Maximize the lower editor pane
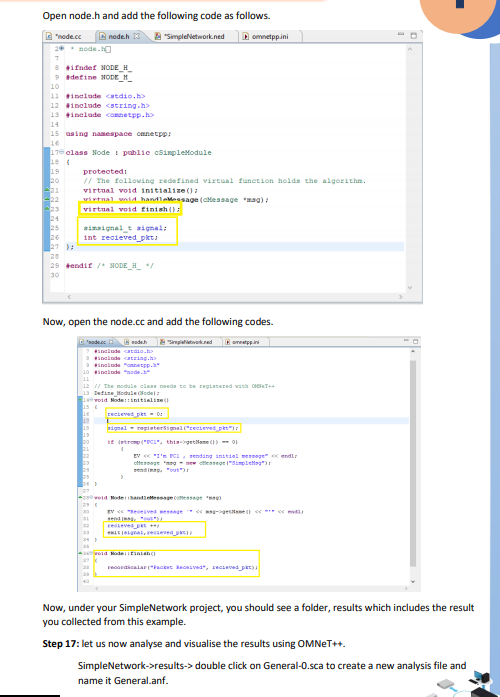The height and width of the screenshot is (697, 500). (x=416, y=341)
